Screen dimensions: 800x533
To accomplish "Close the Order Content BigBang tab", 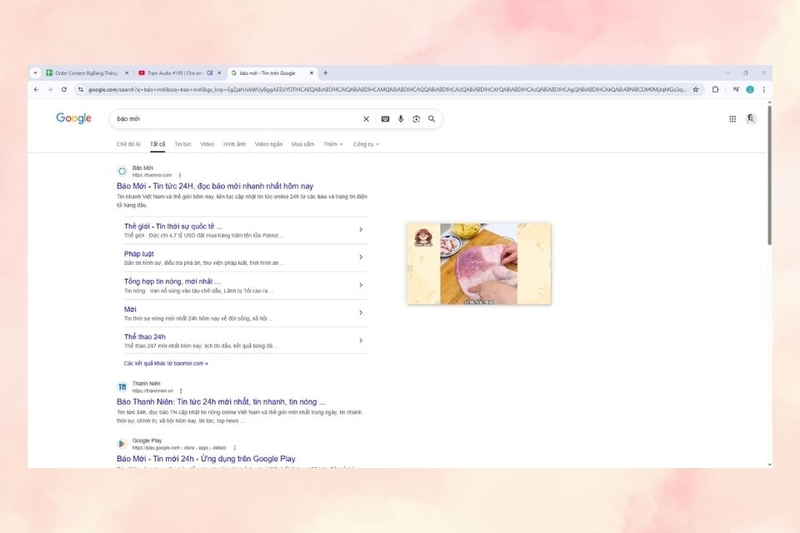I will tap(127, 73).
